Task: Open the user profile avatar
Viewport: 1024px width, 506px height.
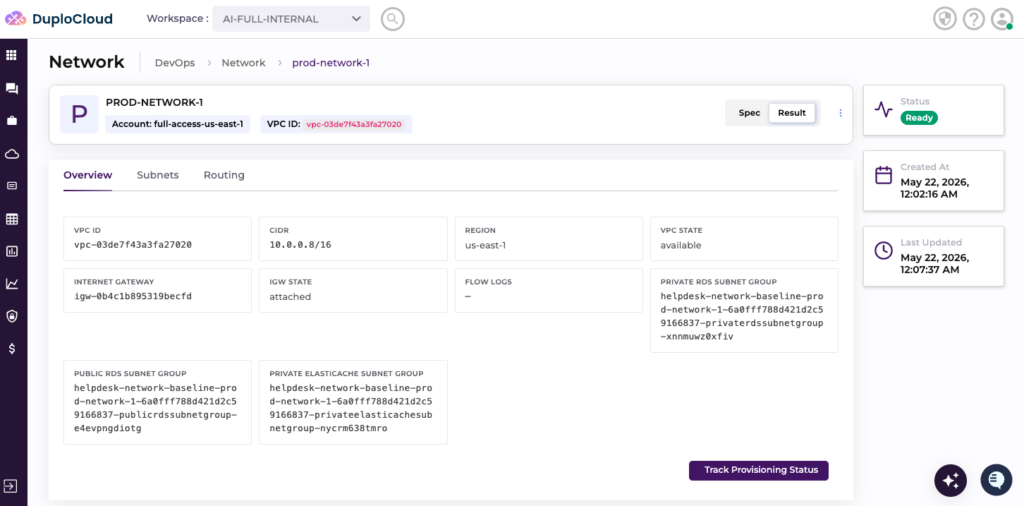Action: pyautogui.click(x=1002, y=19)
